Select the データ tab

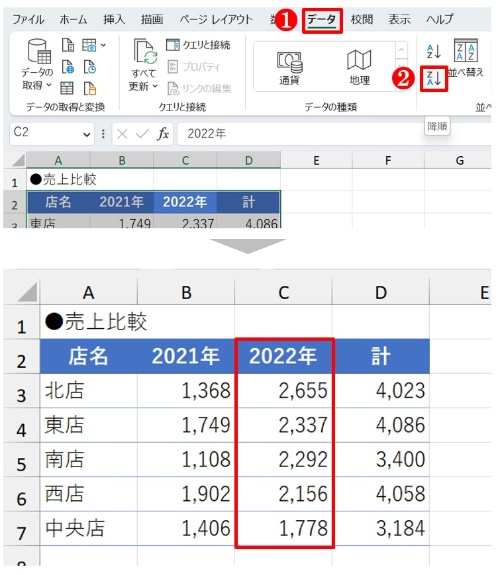[x=322, y=20]
